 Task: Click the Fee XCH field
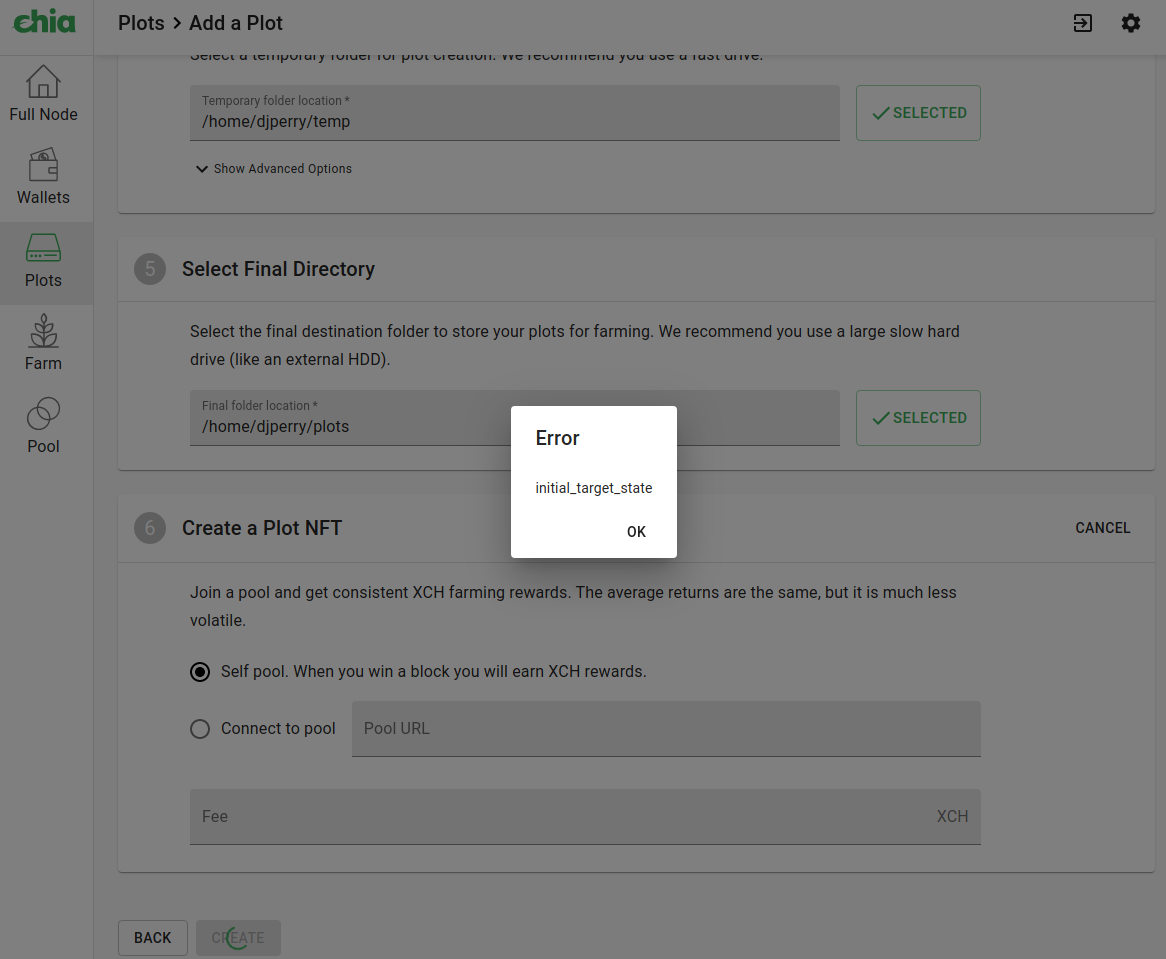(585, 816)
